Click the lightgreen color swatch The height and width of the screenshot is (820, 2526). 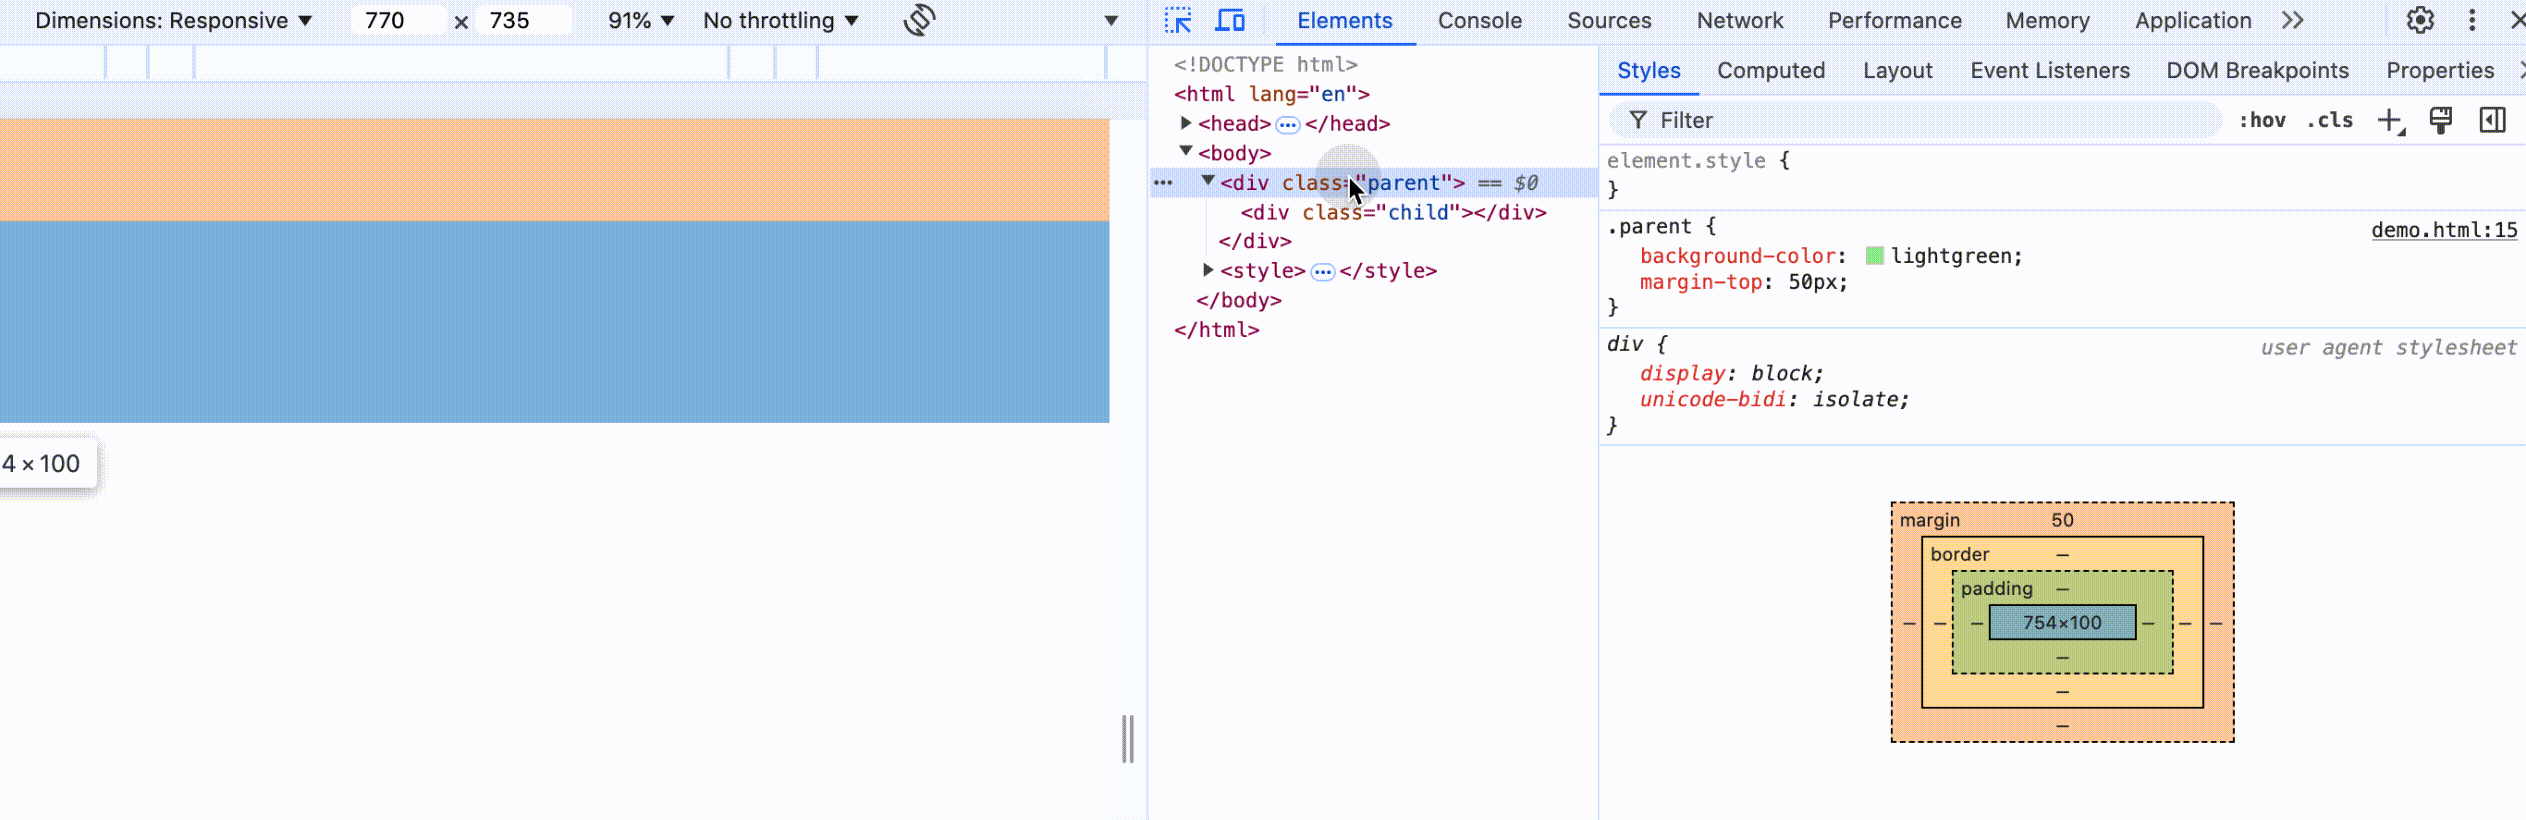pos(1875,256)
